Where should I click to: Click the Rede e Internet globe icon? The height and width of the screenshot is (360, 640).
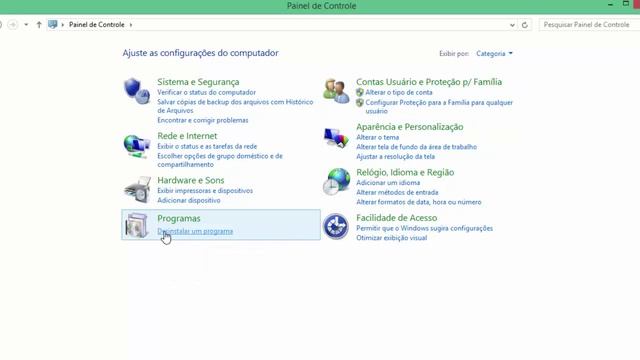pyautogui.click(x=137, y=146)
